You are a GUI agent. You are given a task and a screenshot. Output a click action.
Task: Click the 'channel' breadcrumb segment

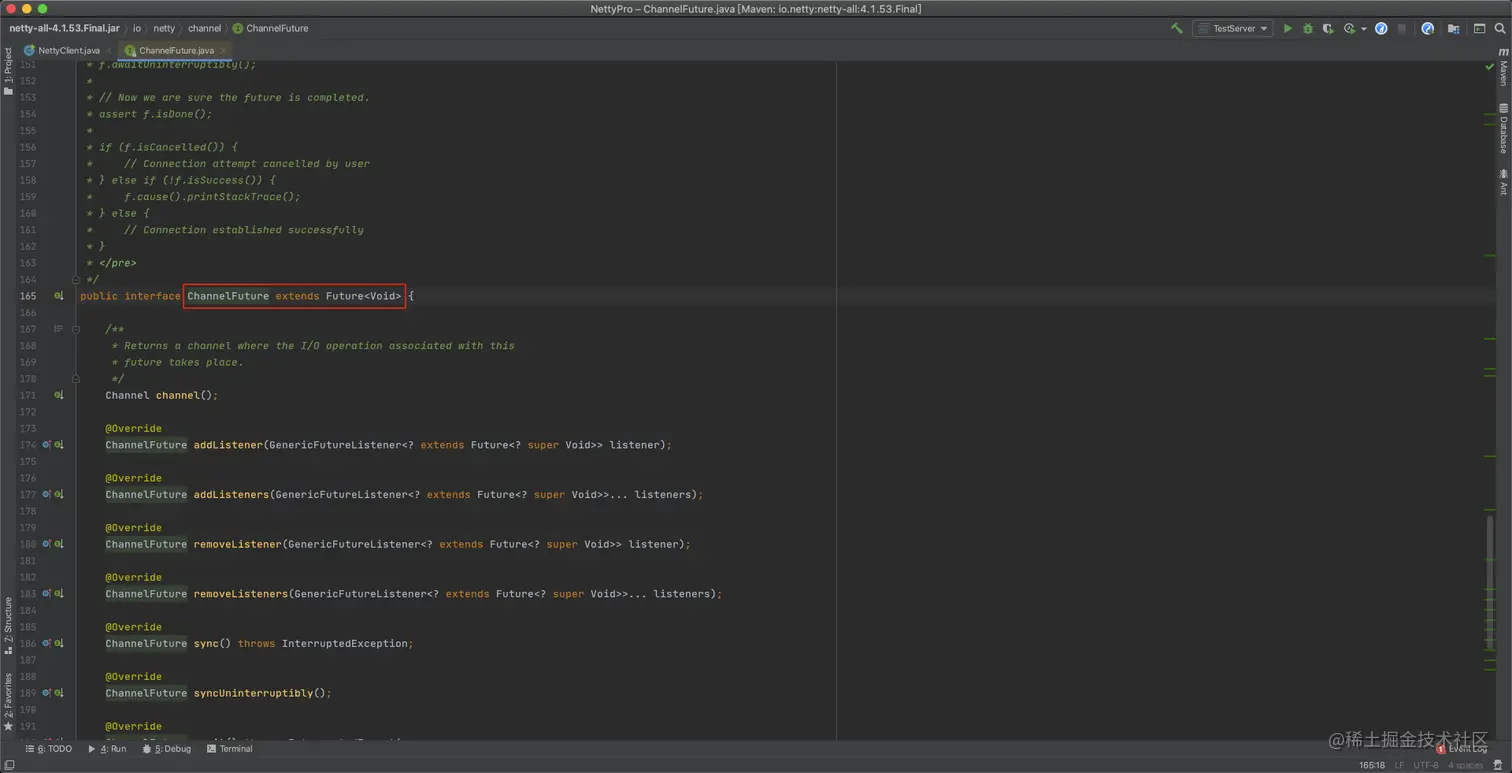point(205,29)
